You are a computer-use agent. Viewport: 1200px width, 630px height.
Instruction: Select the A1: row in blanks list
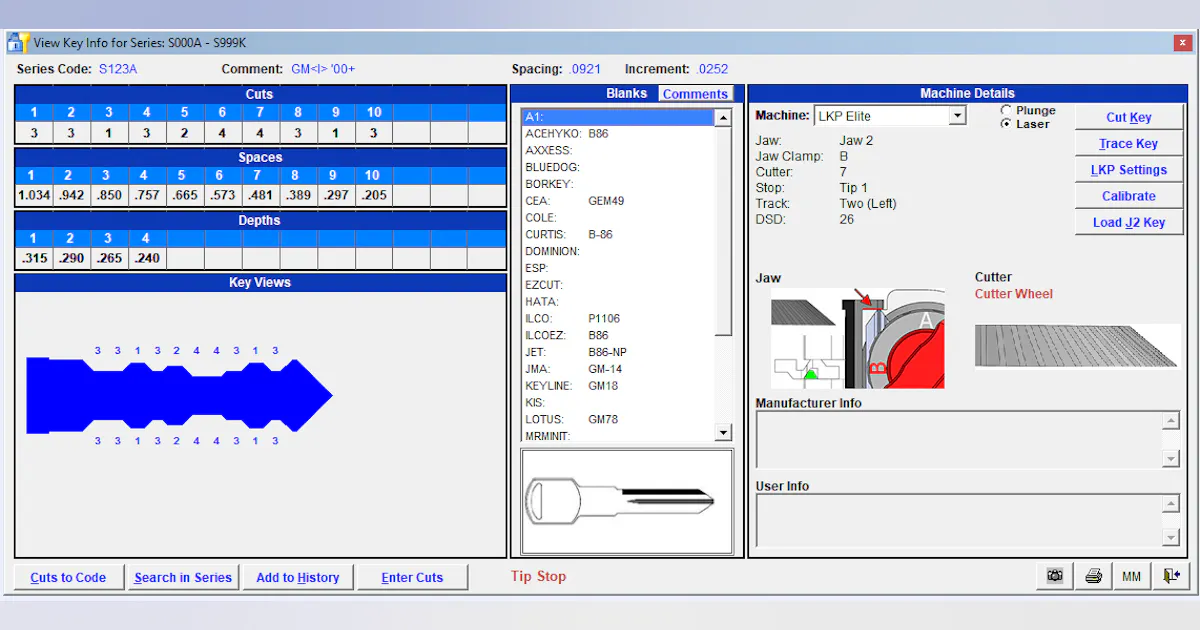[618, 117]
